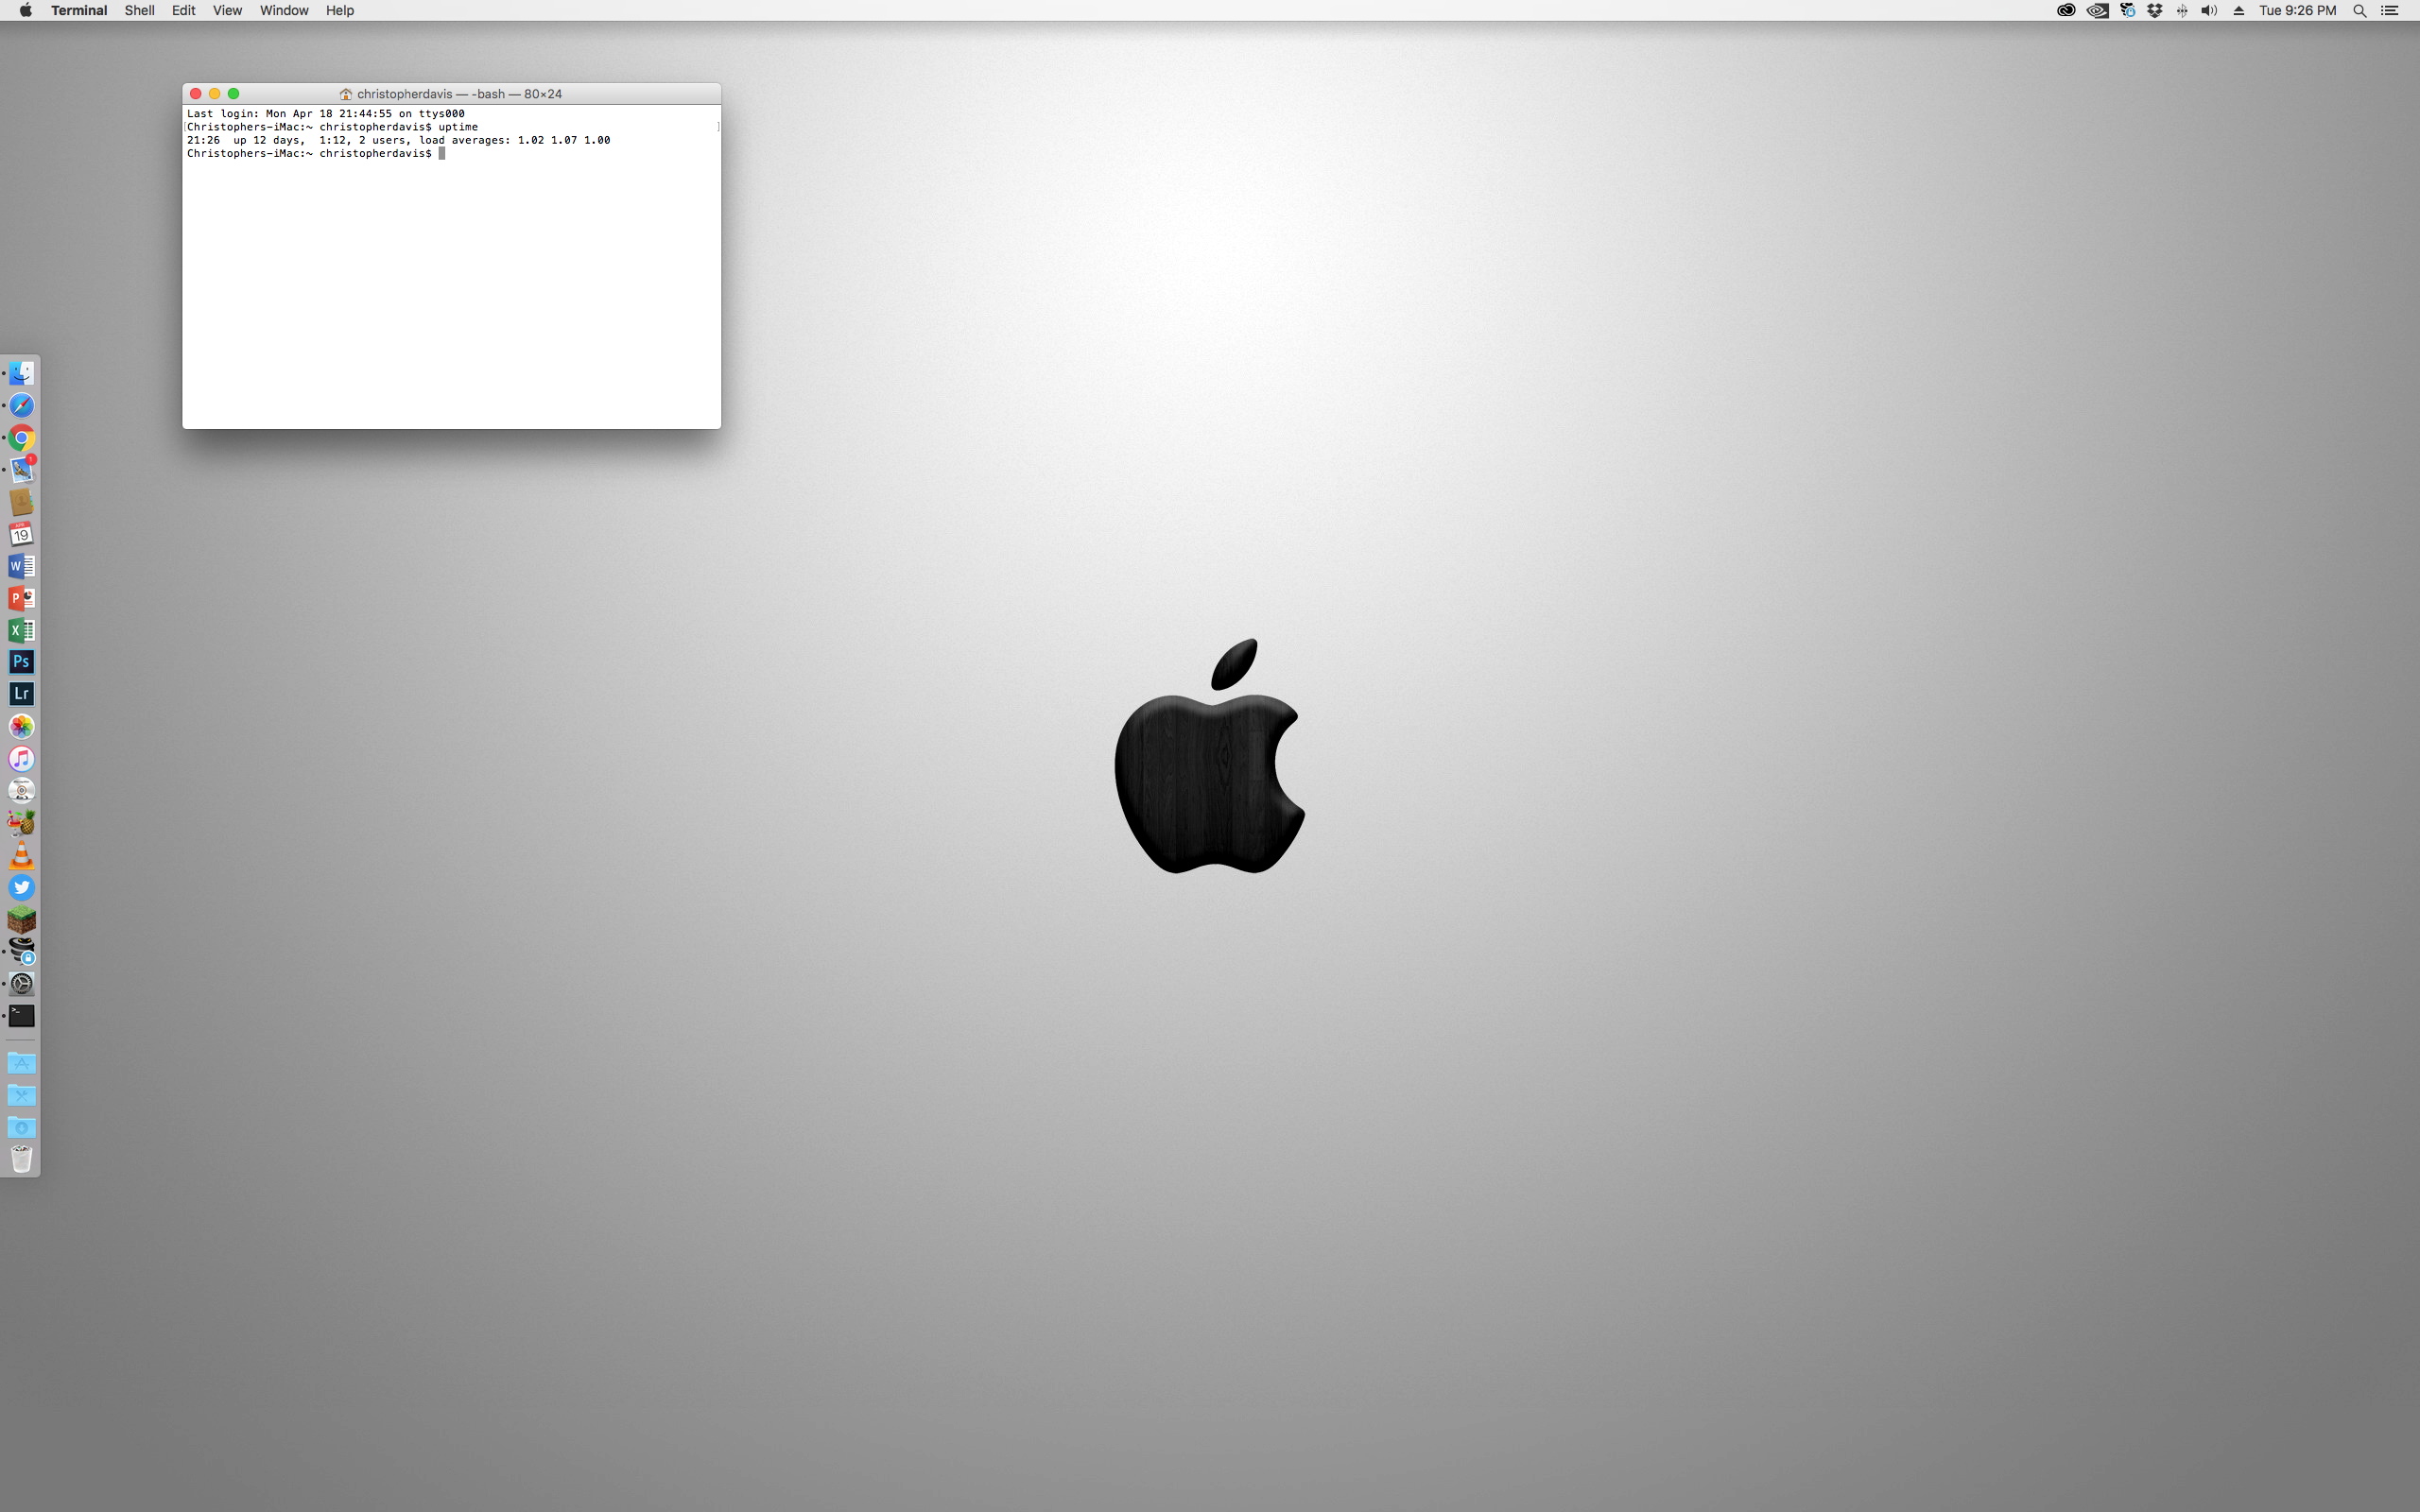Open the Apple menu

click(x=25, y=10)
